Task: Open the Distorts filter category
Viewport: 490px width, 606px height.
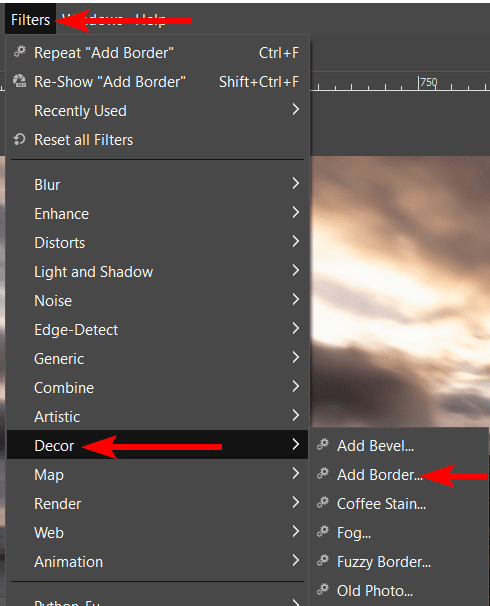Action: pyautogui.click(x=157, y=242)
